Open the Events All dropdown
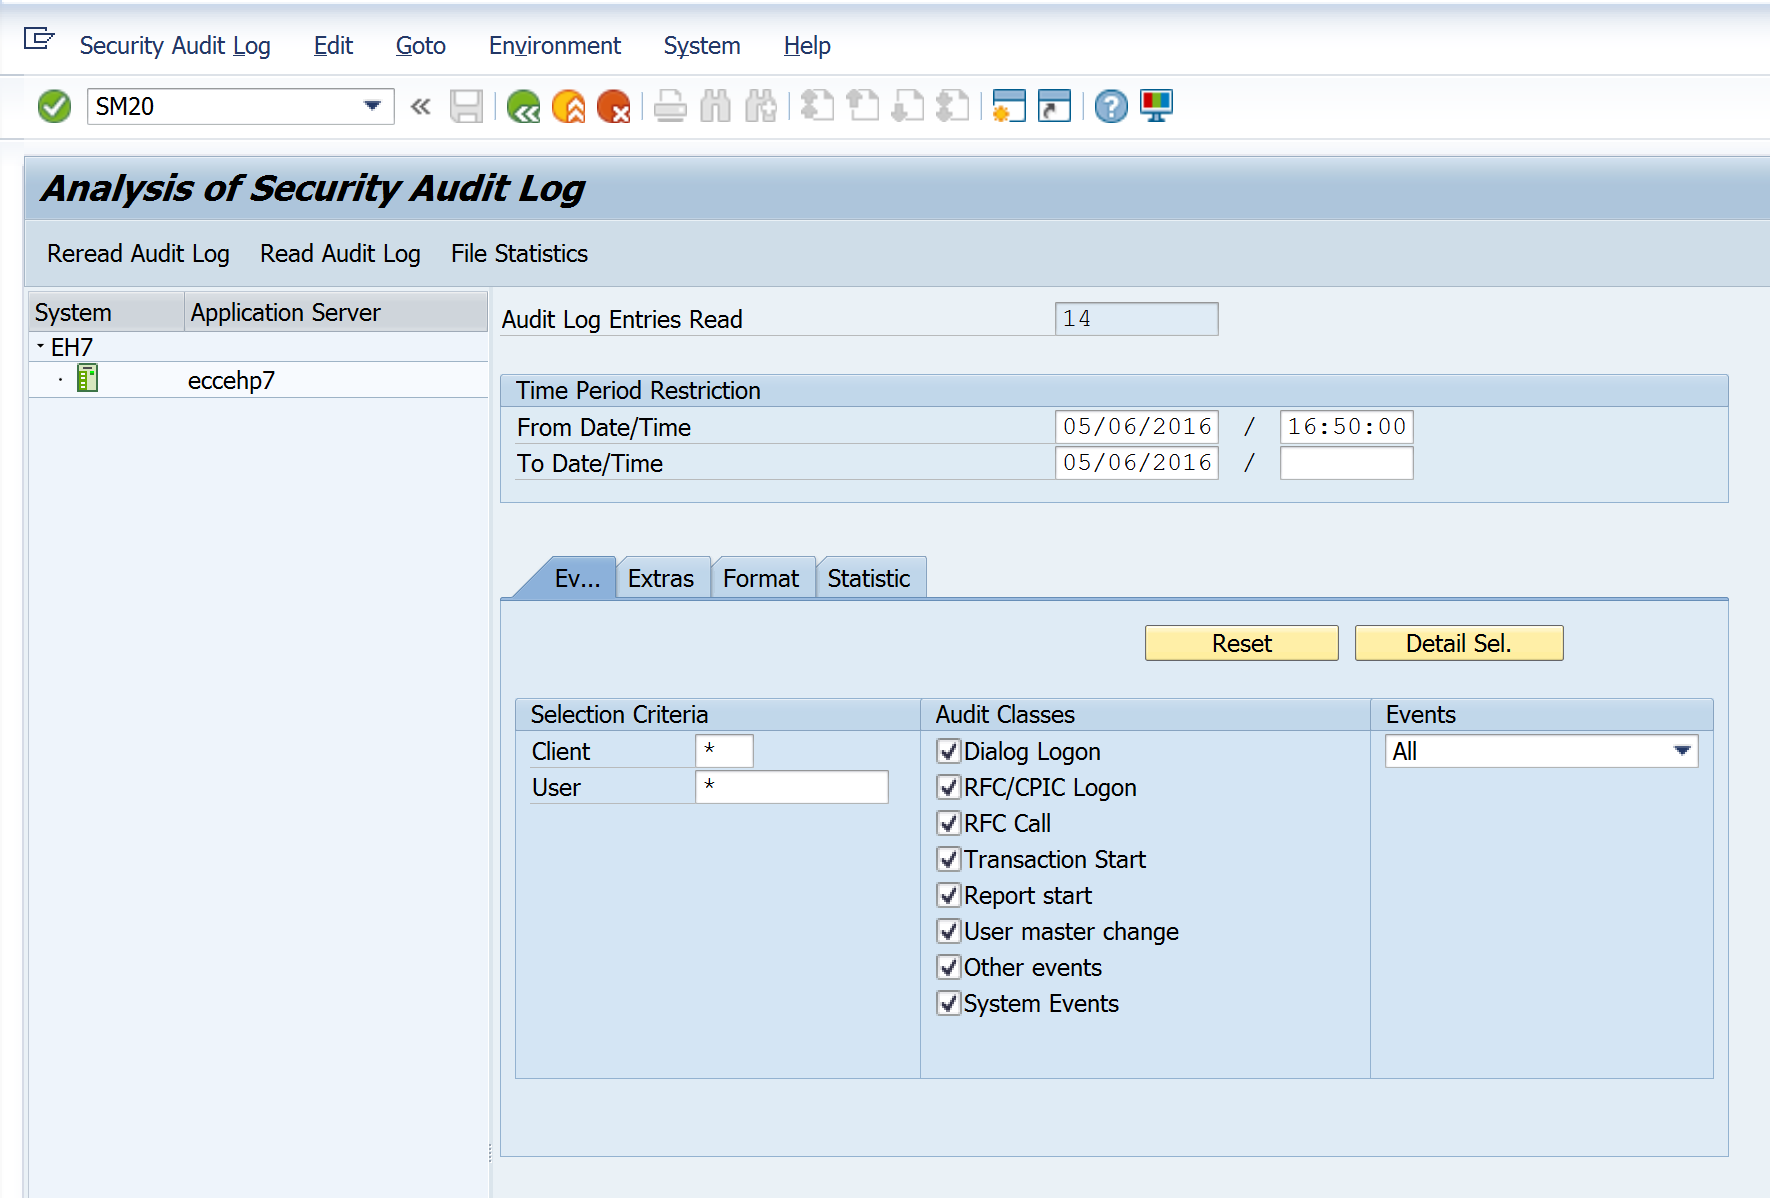The width and height of the screenshot is (1770, 1198). point(1682,751)
